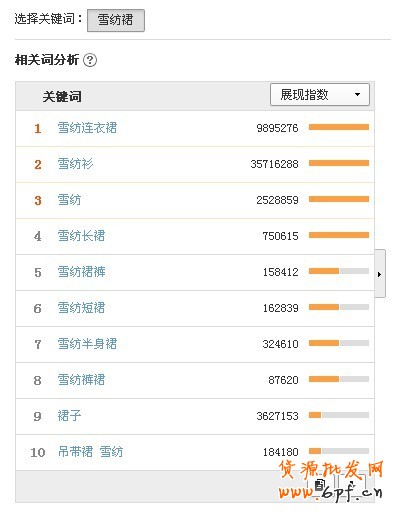Screen dimensions: 393x514
Task: Select the 裙子 keyword link
Action: point(69,416)
